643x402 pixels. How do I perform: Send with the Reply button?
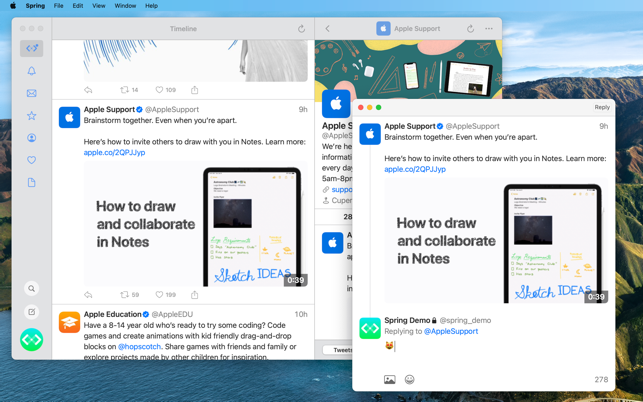click(x=602, y=107)
